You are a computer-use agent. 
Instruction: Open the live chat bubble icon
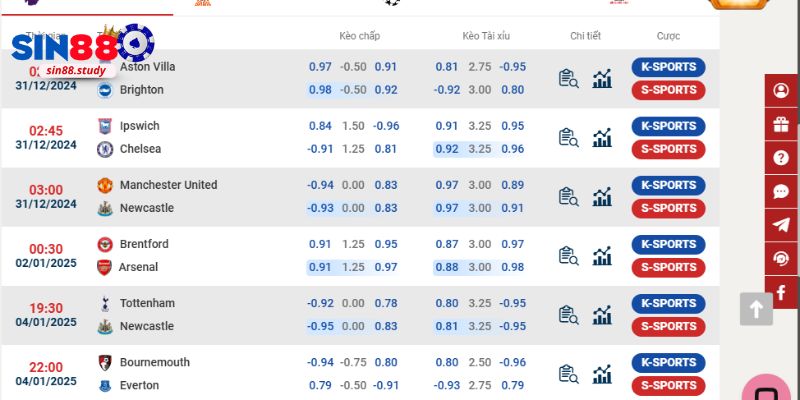[x=781, y=192]
